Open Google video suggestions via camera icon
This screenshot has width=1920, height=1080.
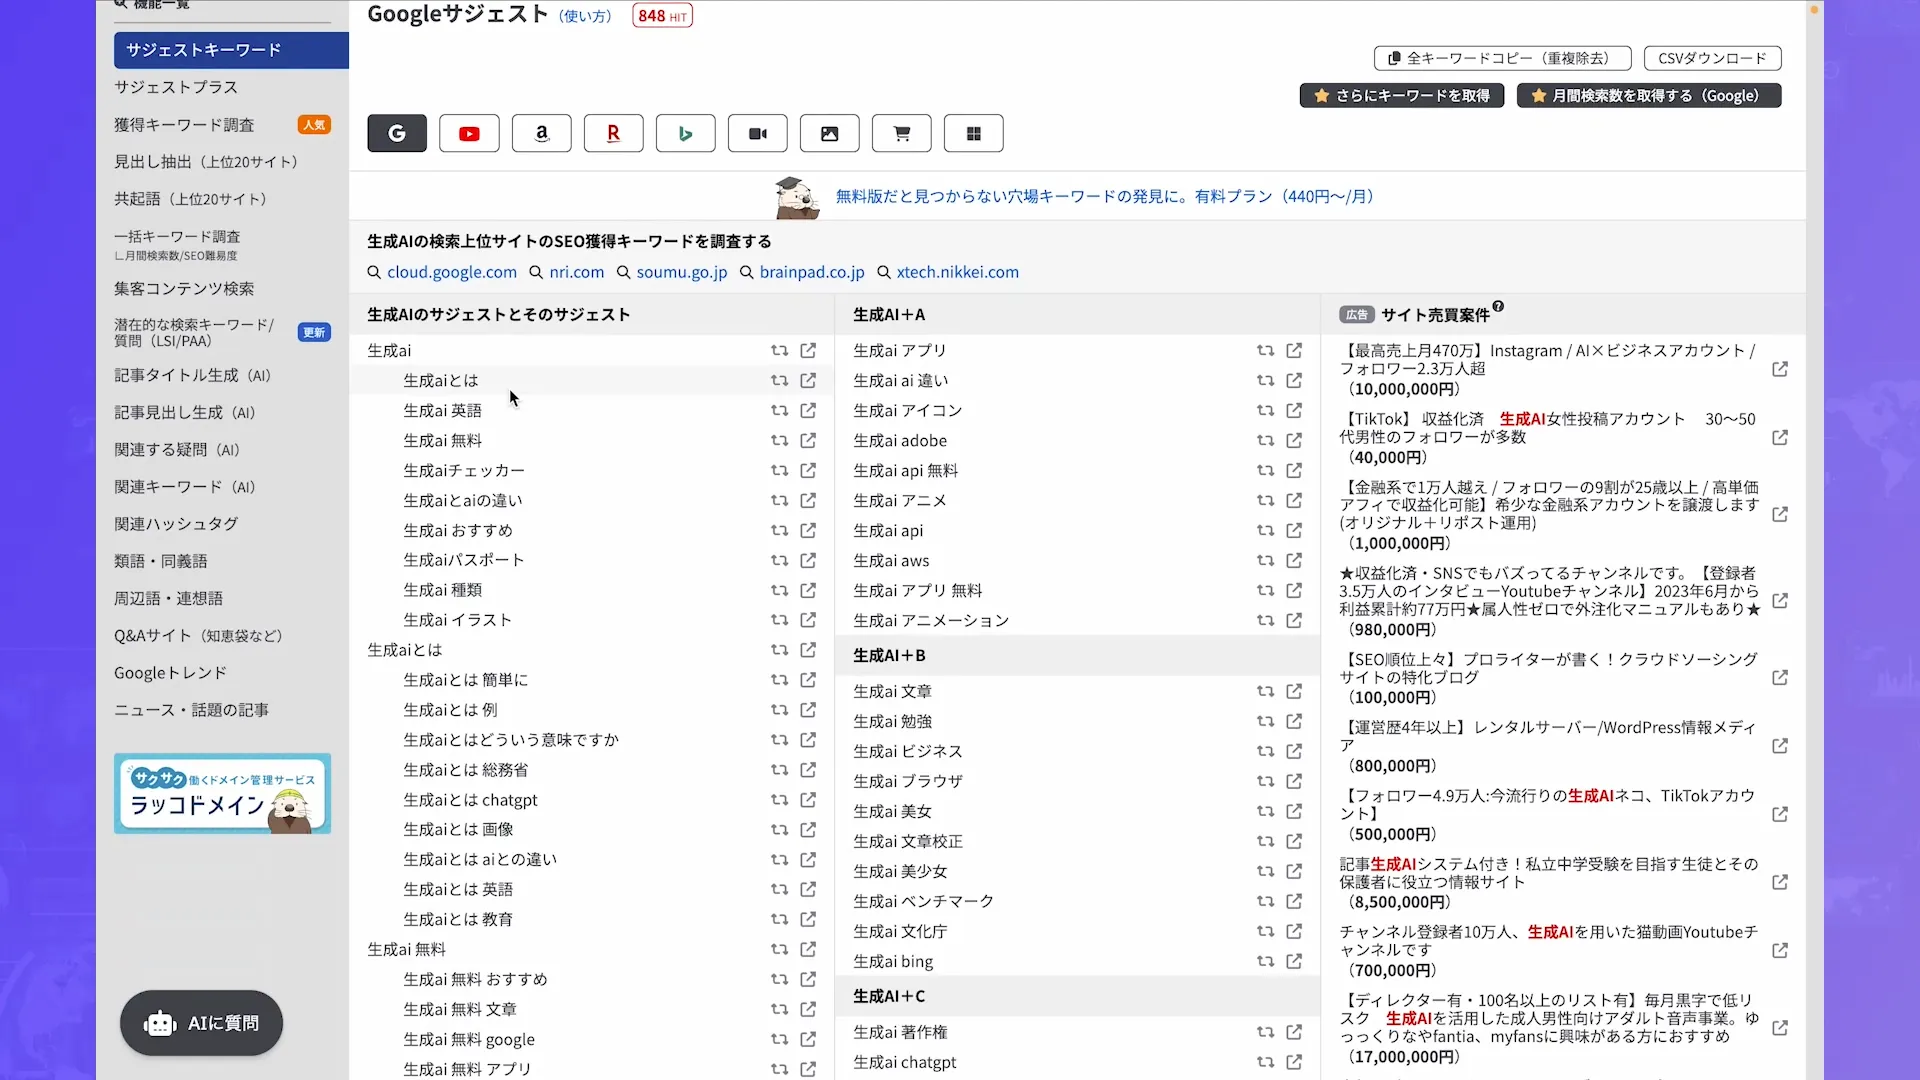pos(757,133)
